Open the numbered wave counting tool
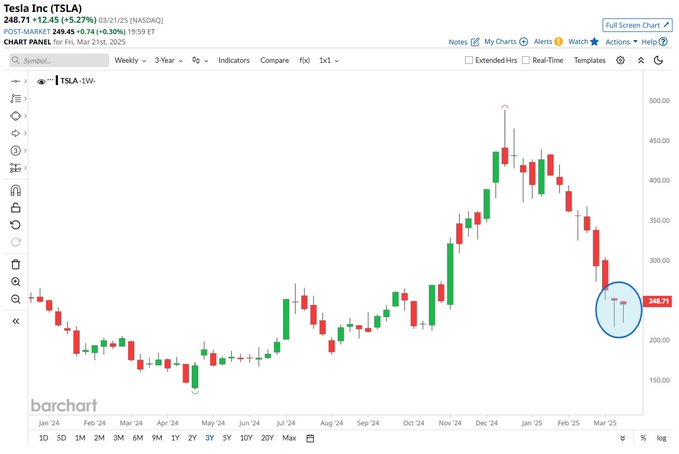The image size is (679, 454). [x=16, y=150]
